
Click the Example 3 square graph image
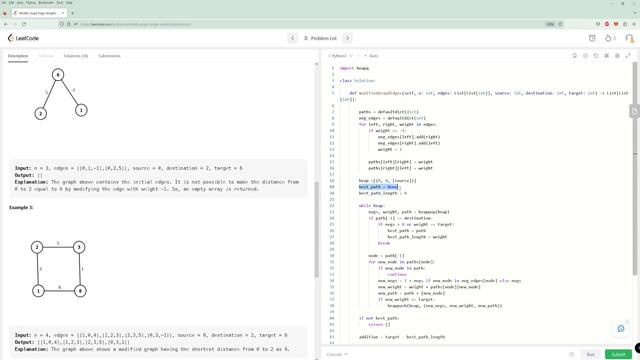coord(59,269)
